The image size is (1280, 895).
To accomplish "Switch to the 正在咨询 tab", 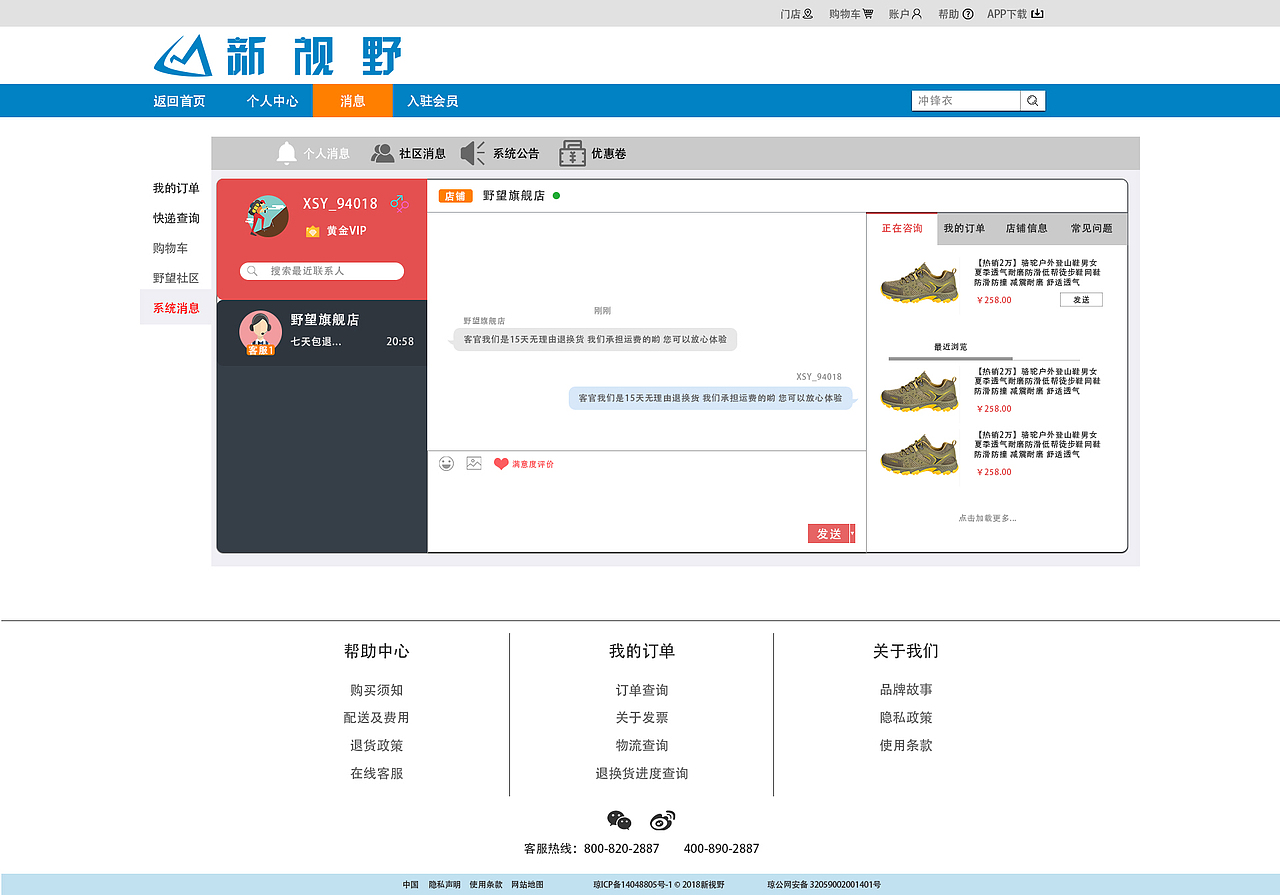I will pyautogui.click(x=902, y=229).
